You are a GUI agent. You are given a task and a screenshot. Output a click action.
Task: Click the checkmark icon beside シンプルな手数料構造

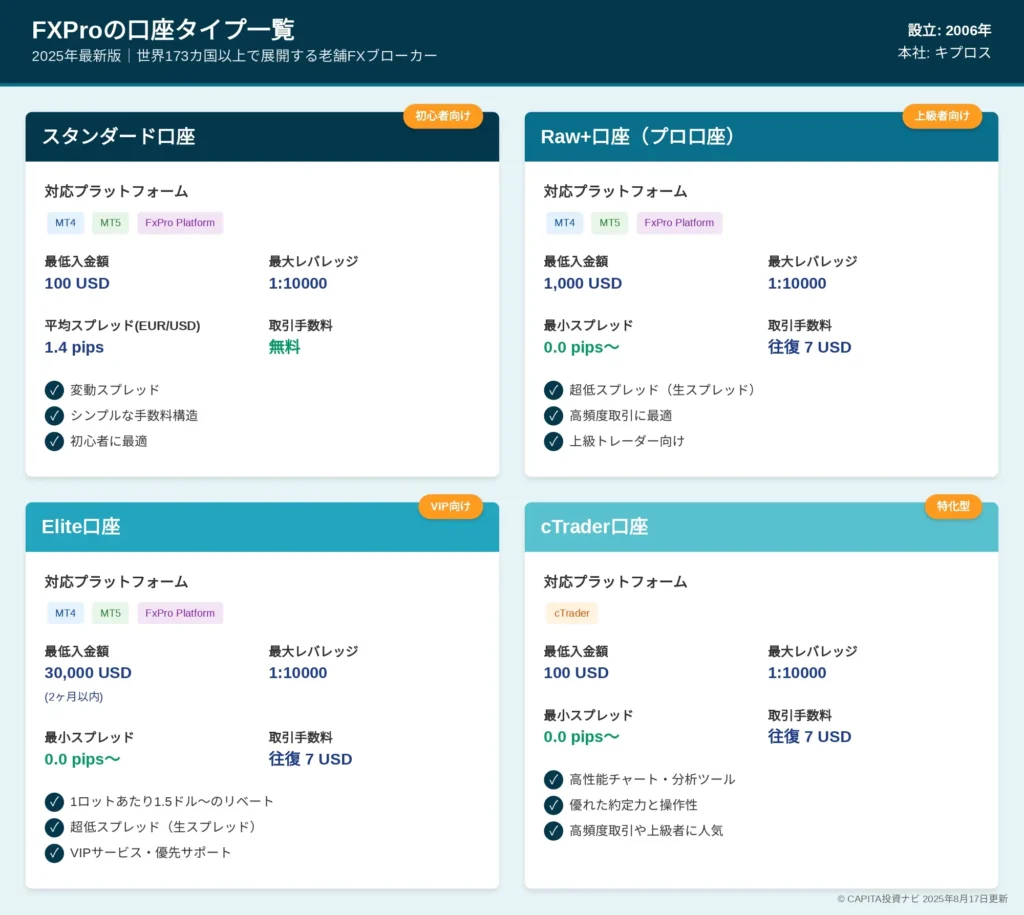(x=54, y=415)
